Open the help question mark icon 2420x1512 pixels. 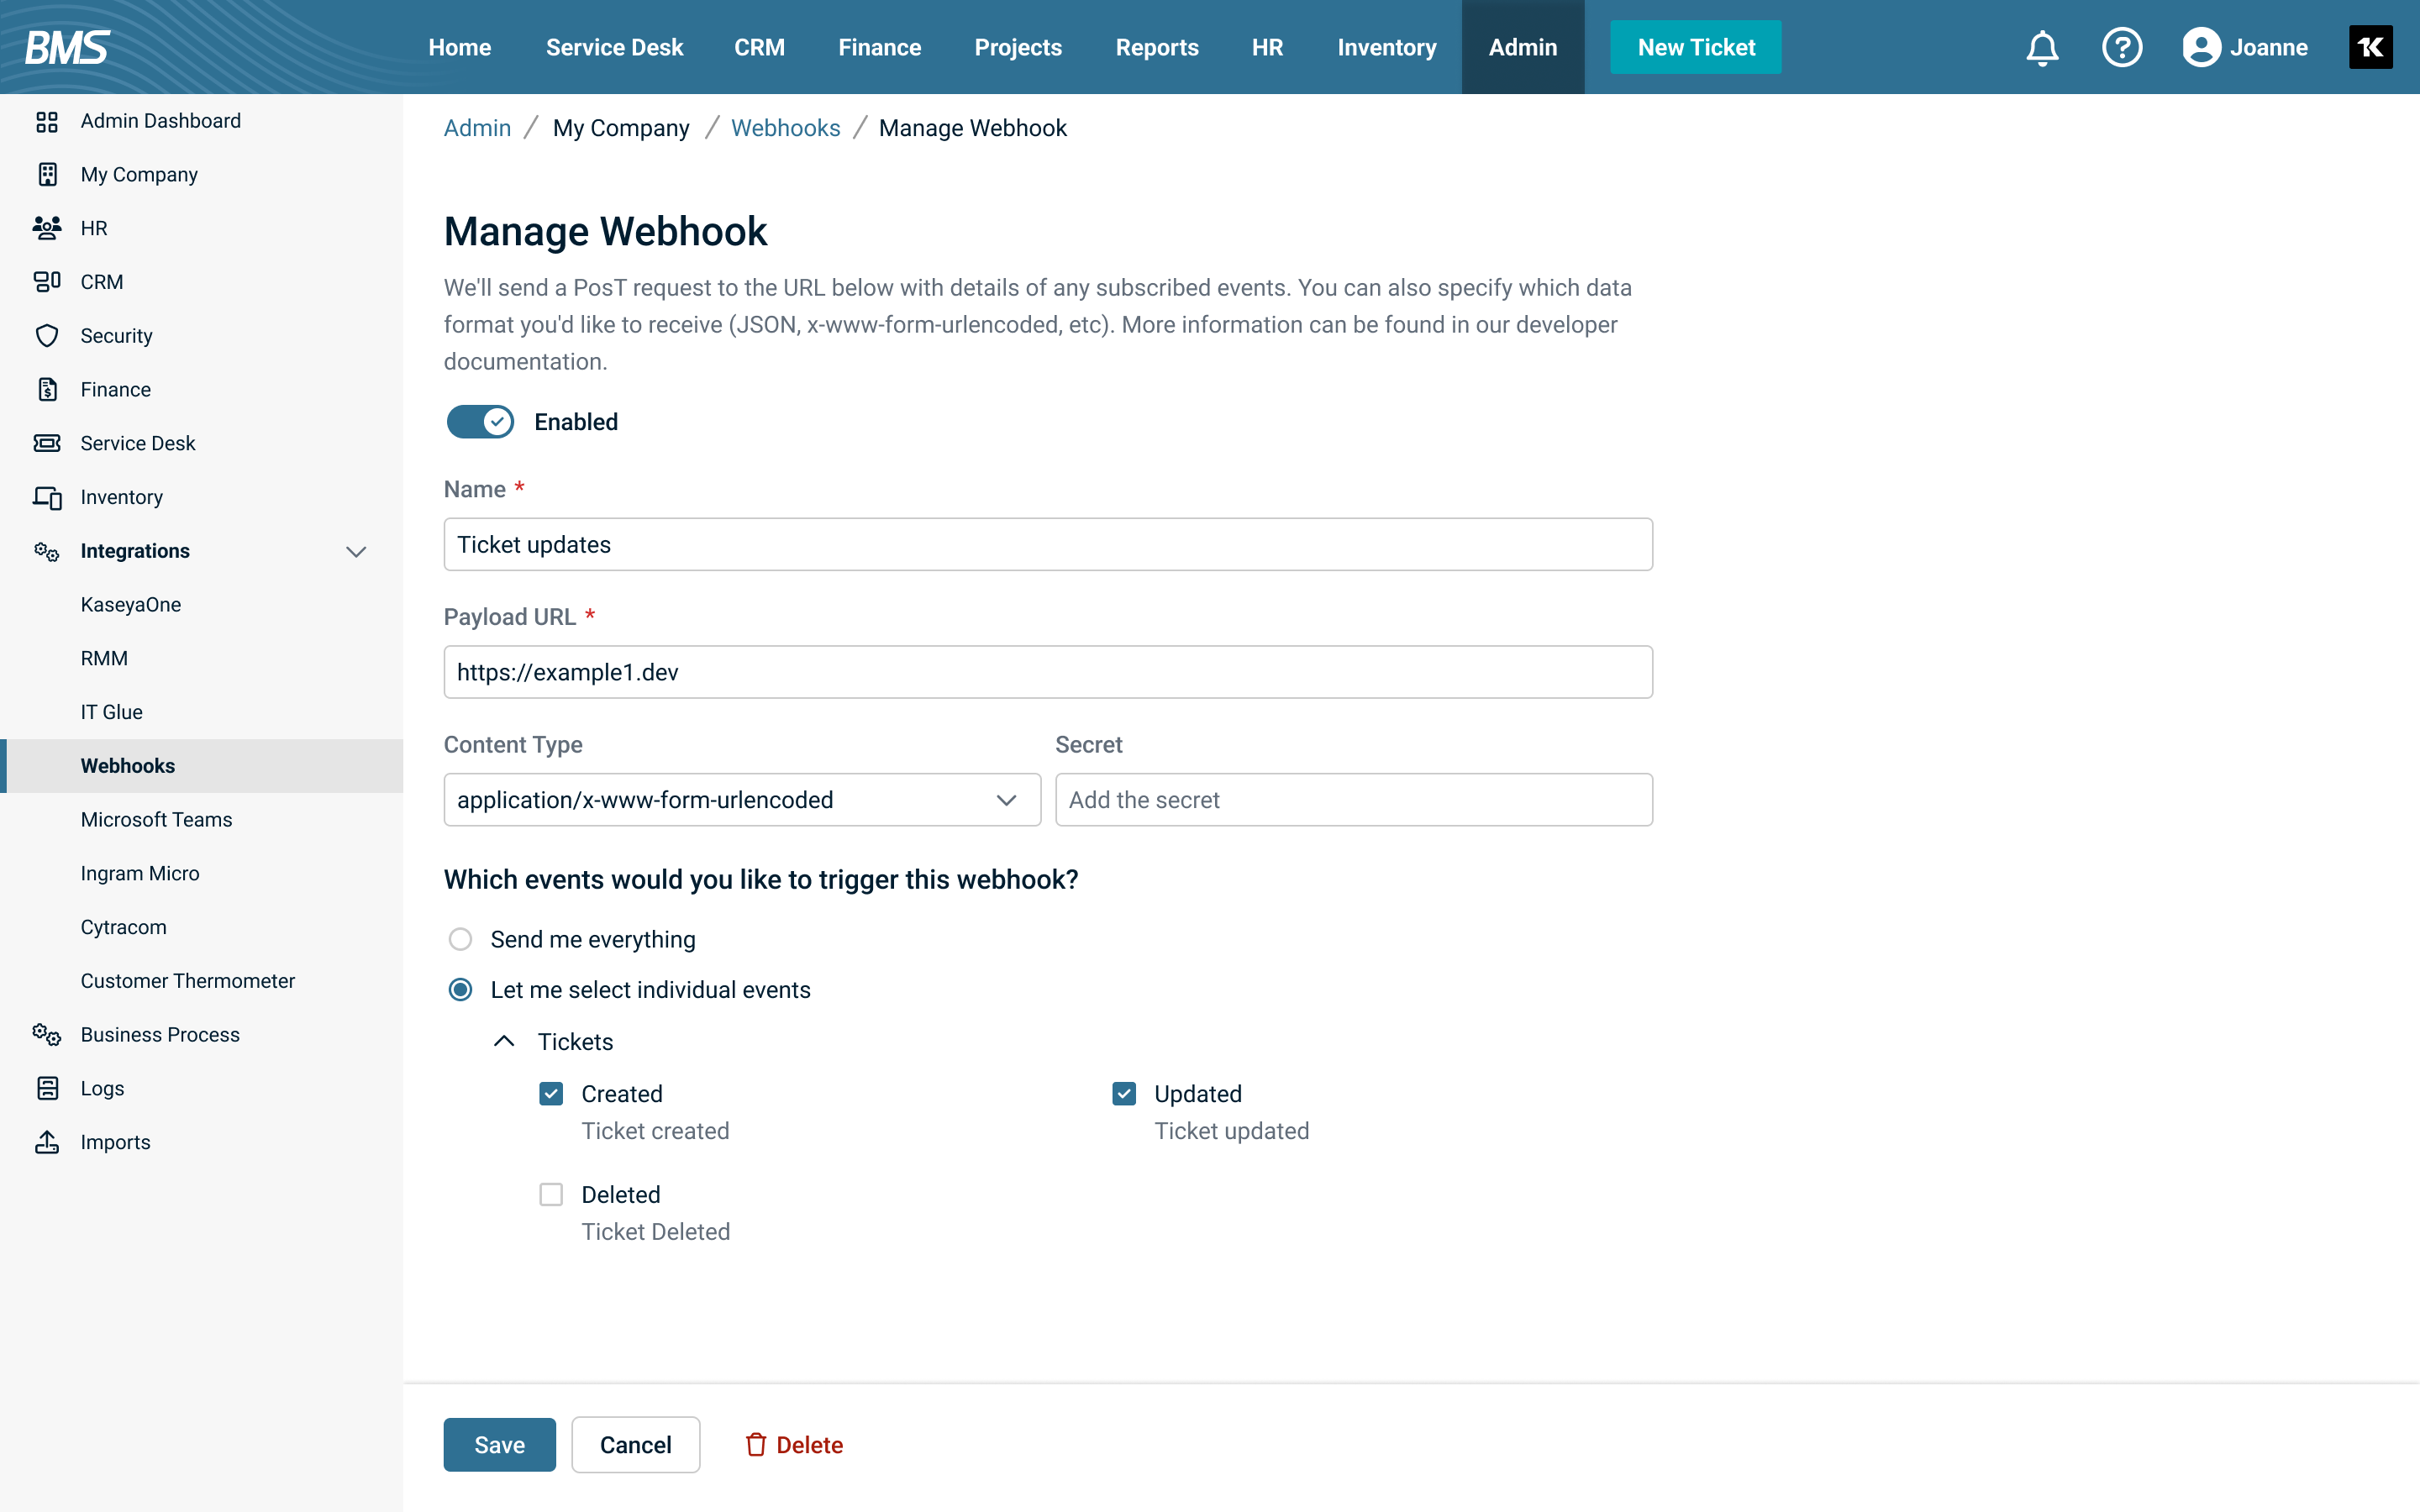2122,47
